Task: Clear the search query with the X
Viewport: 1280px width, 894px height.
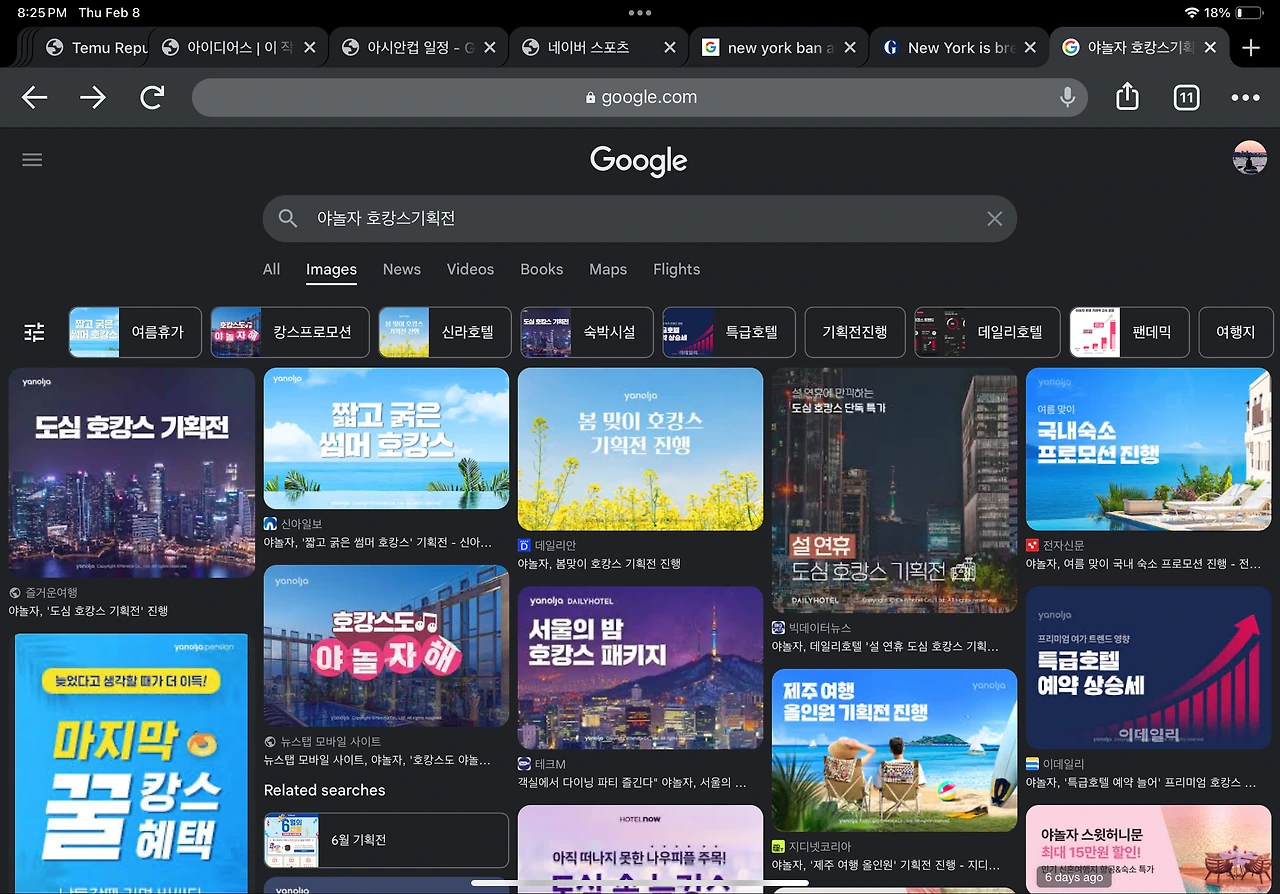Action: (994, 218)
